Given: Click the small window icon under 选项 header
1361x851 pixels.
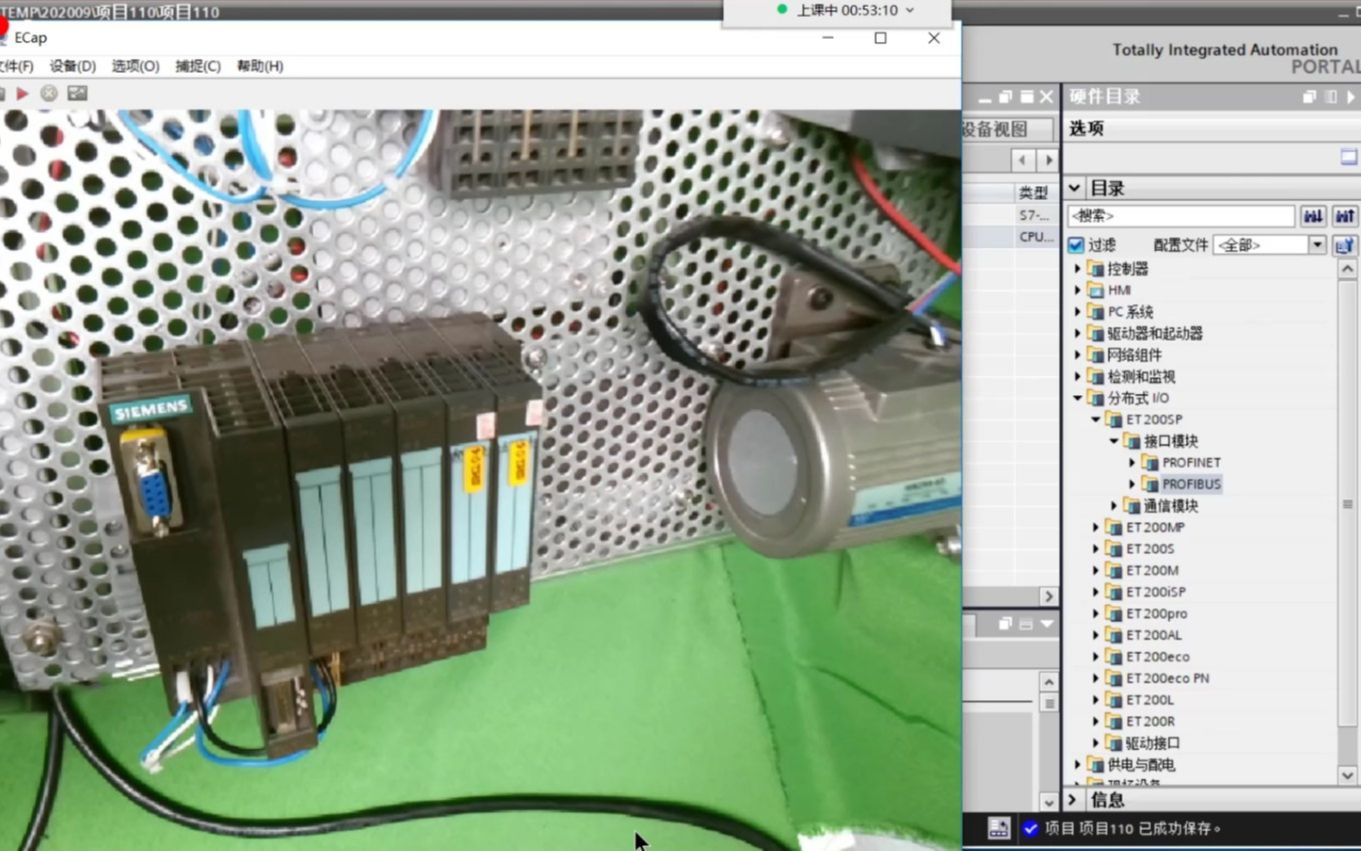Looking at the screenshot, I should pos(1348,157).
